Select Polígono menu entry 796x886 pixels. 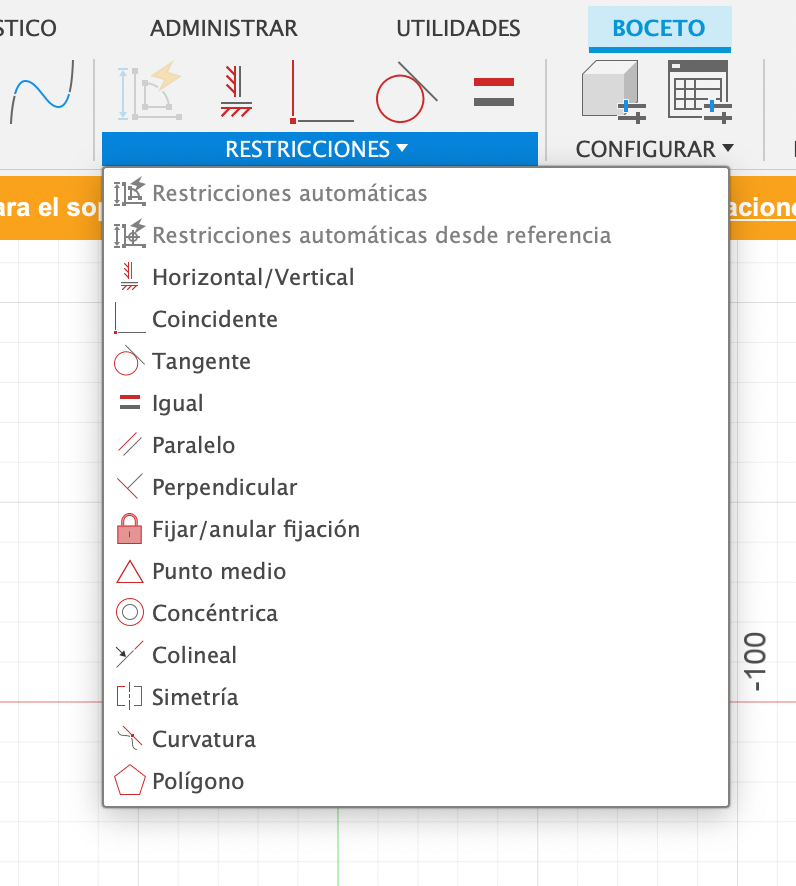point(198,781)
